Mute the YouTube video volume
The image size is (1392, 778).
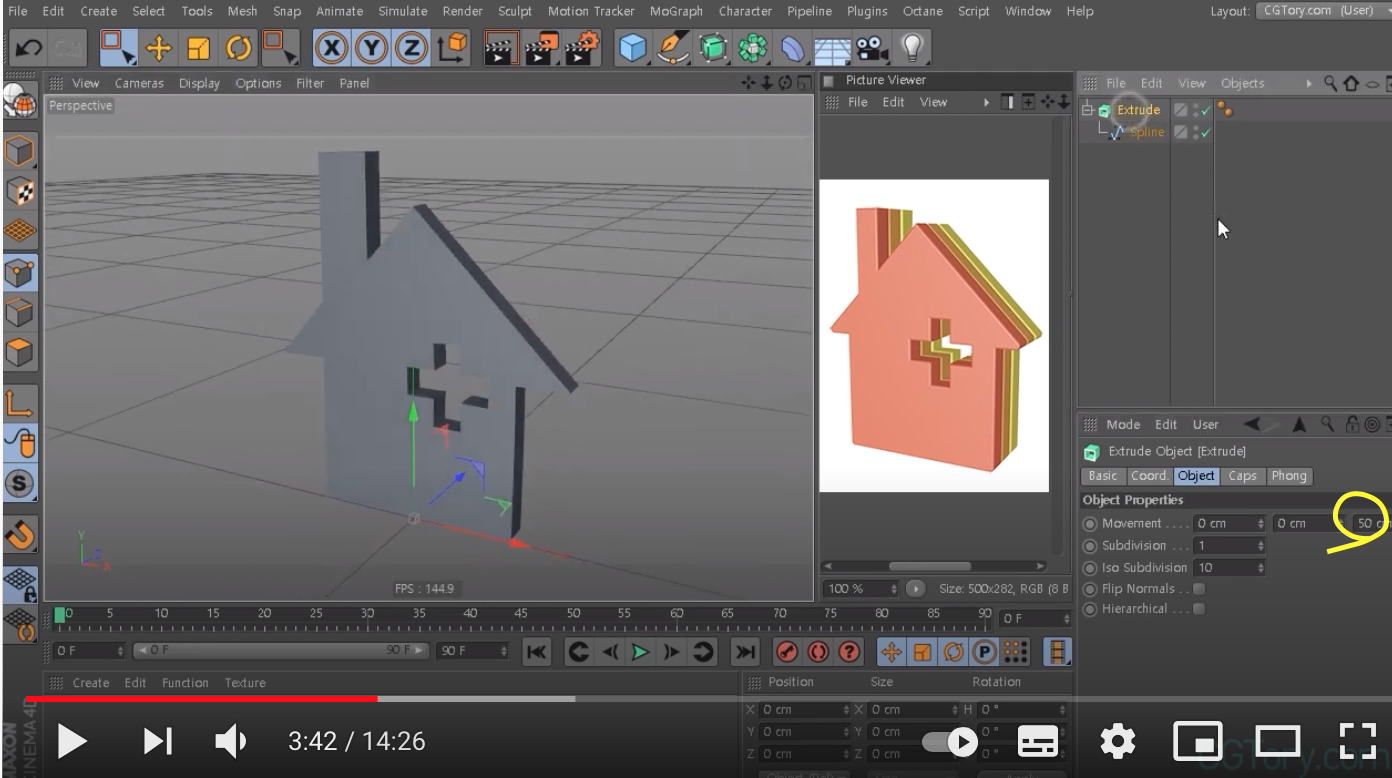pyautogui.click(x=231, y=741)
